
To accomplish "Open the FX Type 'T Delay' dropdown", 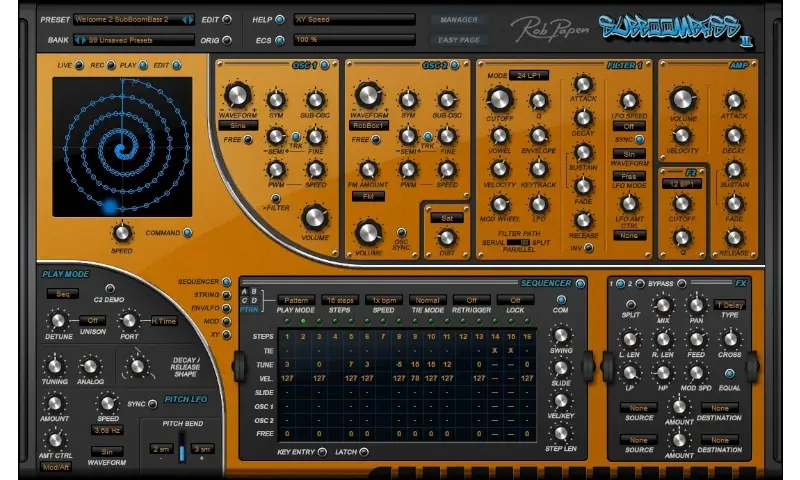I will (729, 304).
